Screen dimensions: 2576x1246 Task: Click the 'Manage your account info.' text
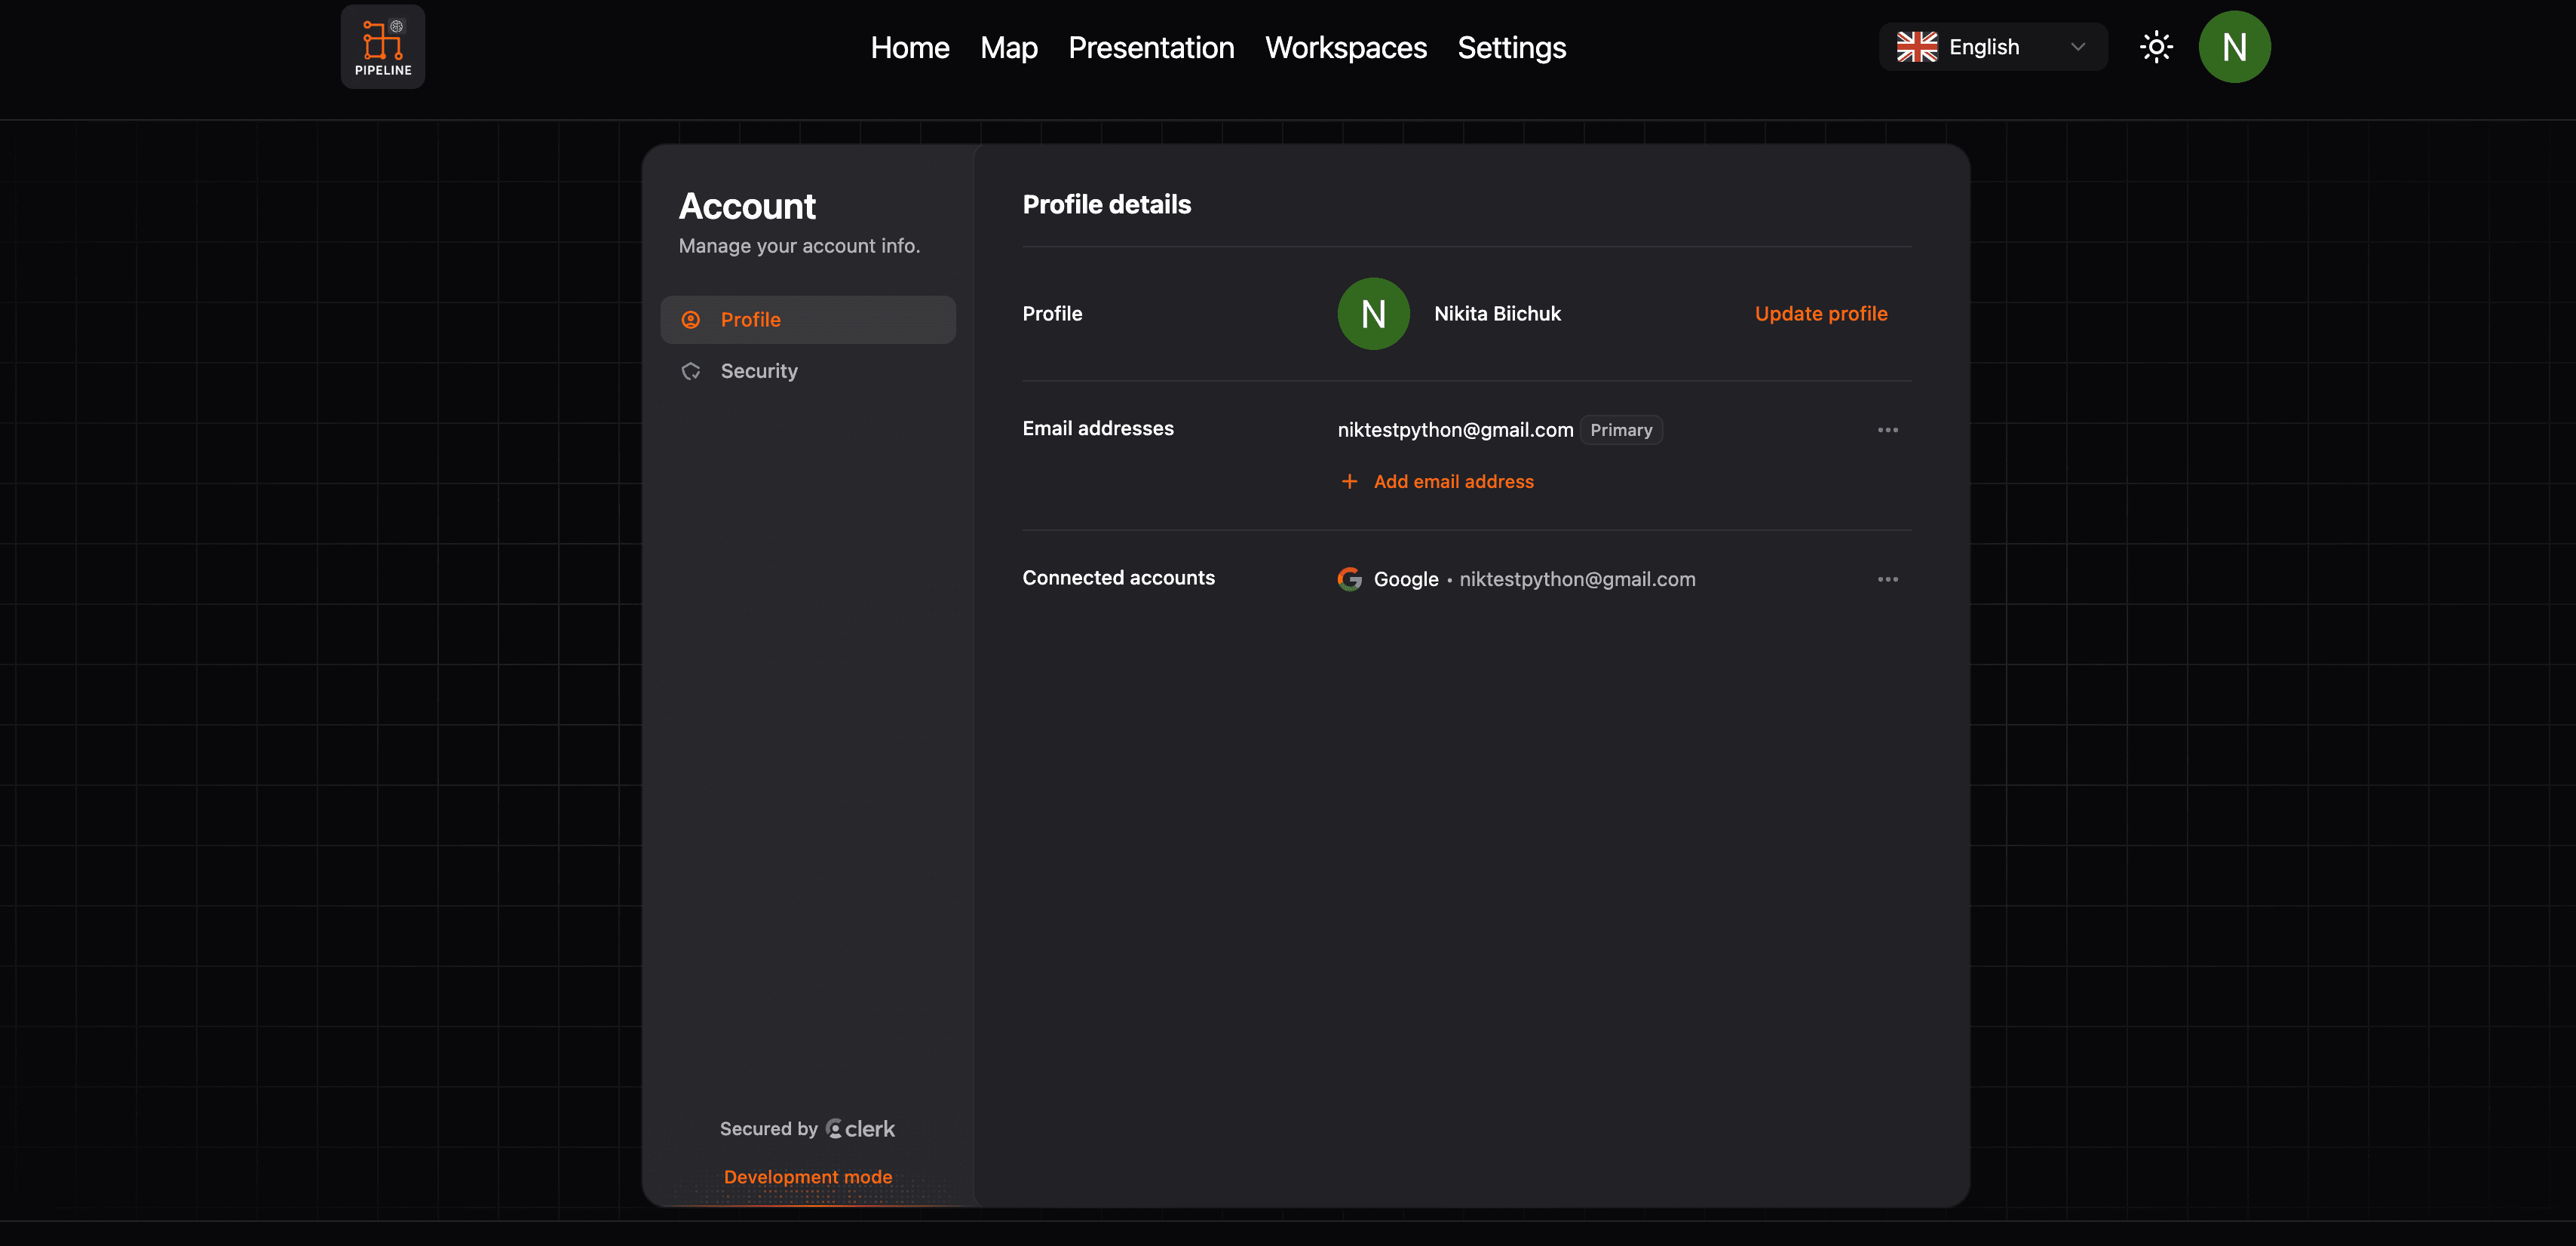[x=799, y=246]
